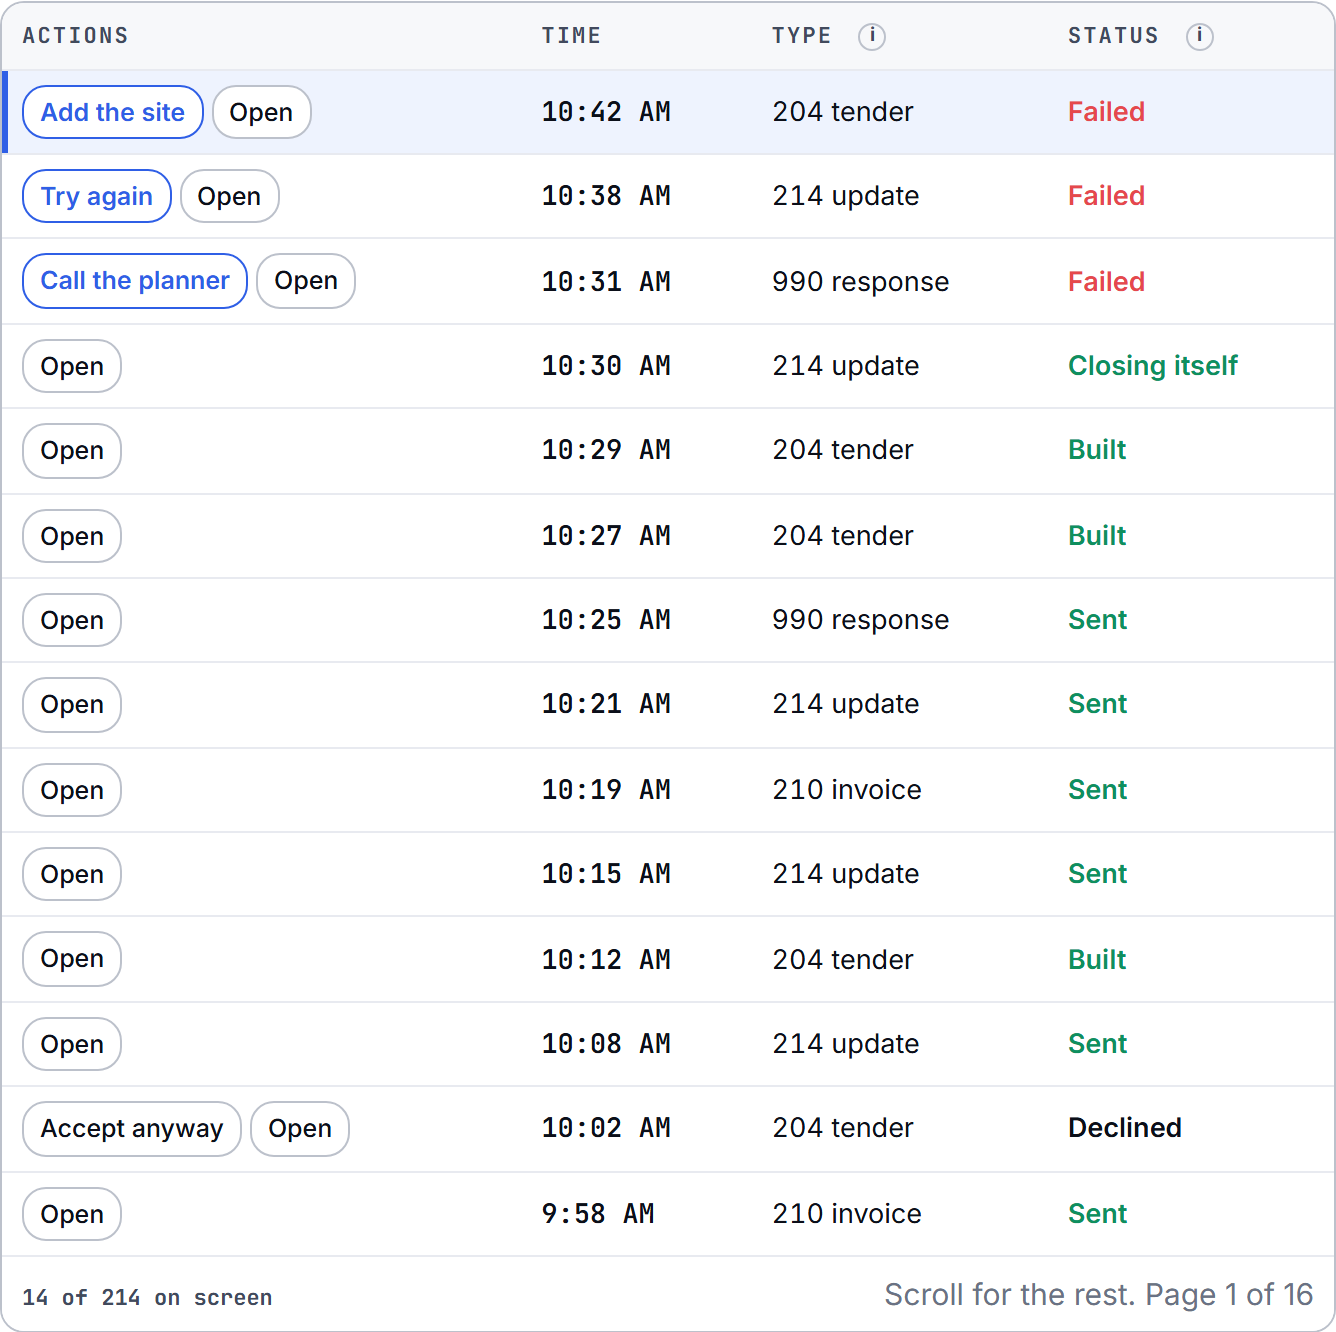
Task: Open the 10:25 AM 990 response entry
Action: click(x=72, y=620)
